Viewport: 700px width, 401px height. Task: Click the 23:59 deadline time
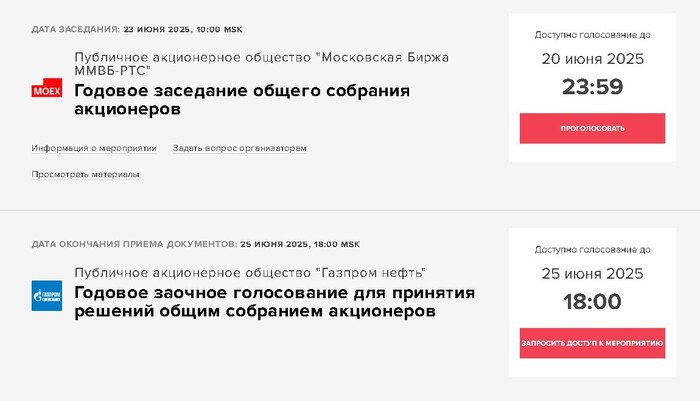tap(592, 87)
